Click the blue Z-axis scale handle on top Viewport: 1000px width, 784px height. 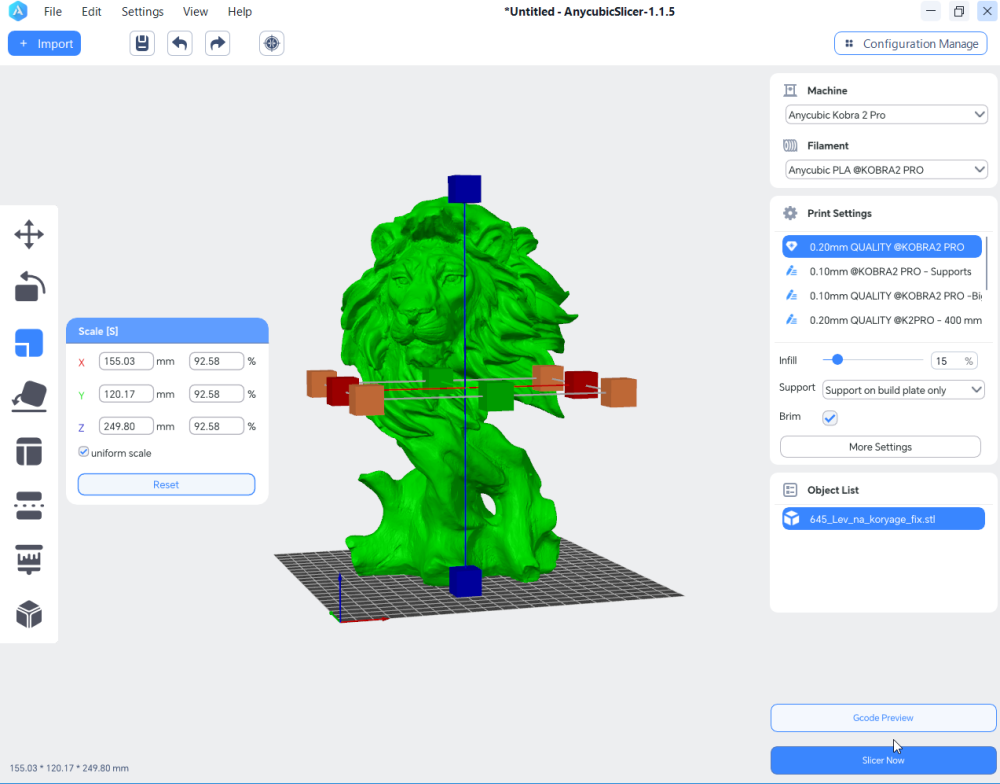click(464, 189)
